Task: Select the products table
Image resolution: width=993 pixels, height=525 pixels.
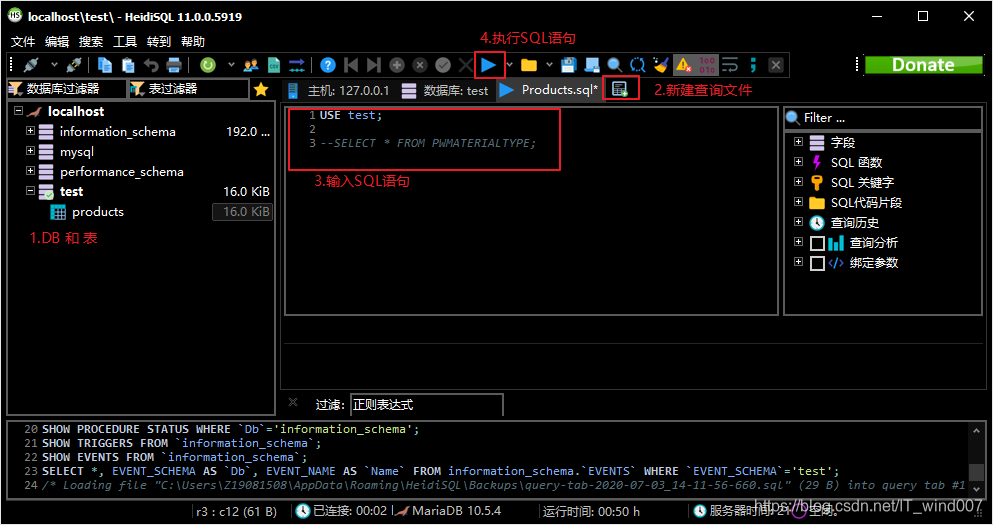Action: point(98,212)
